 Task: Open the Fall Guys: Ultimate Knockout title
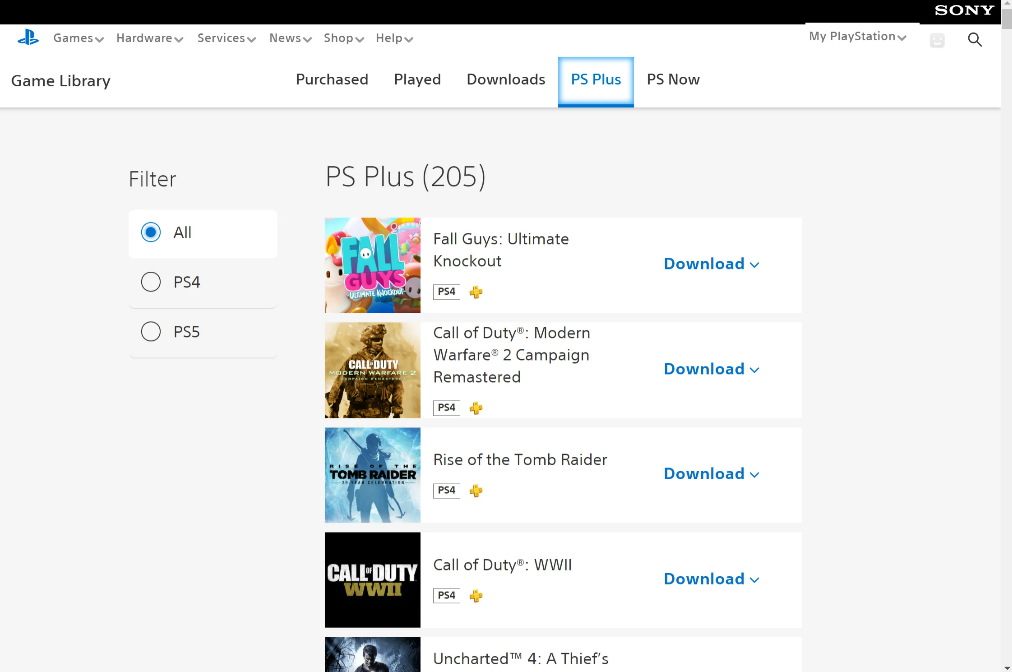(501, 250)
